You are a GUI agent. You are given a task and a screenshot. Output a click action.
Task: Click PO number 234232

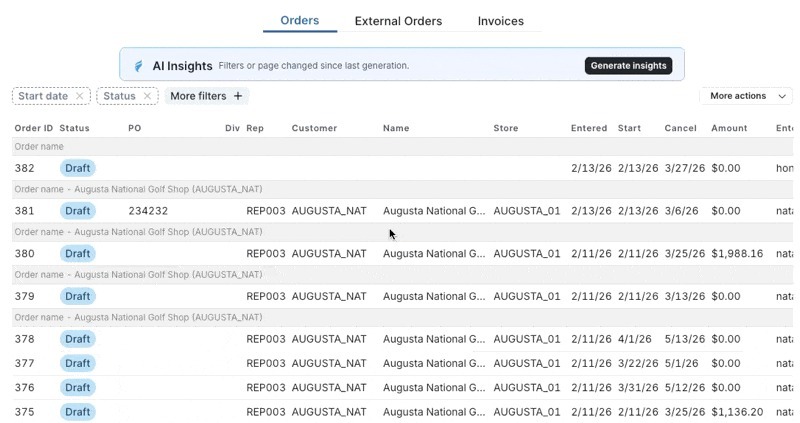tap(148, 211)
